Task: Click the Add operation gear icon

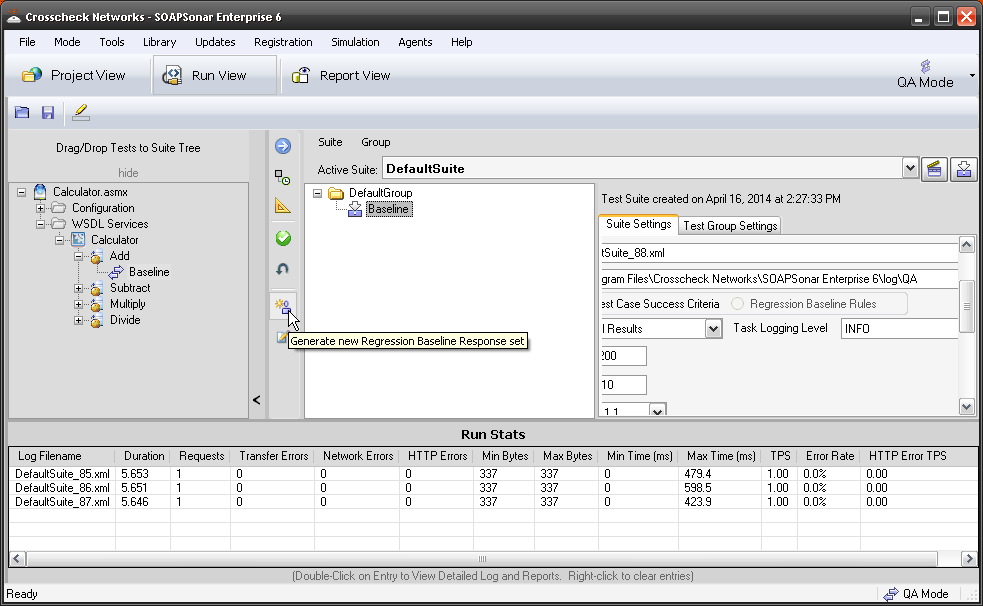Action: coord(96,256)
